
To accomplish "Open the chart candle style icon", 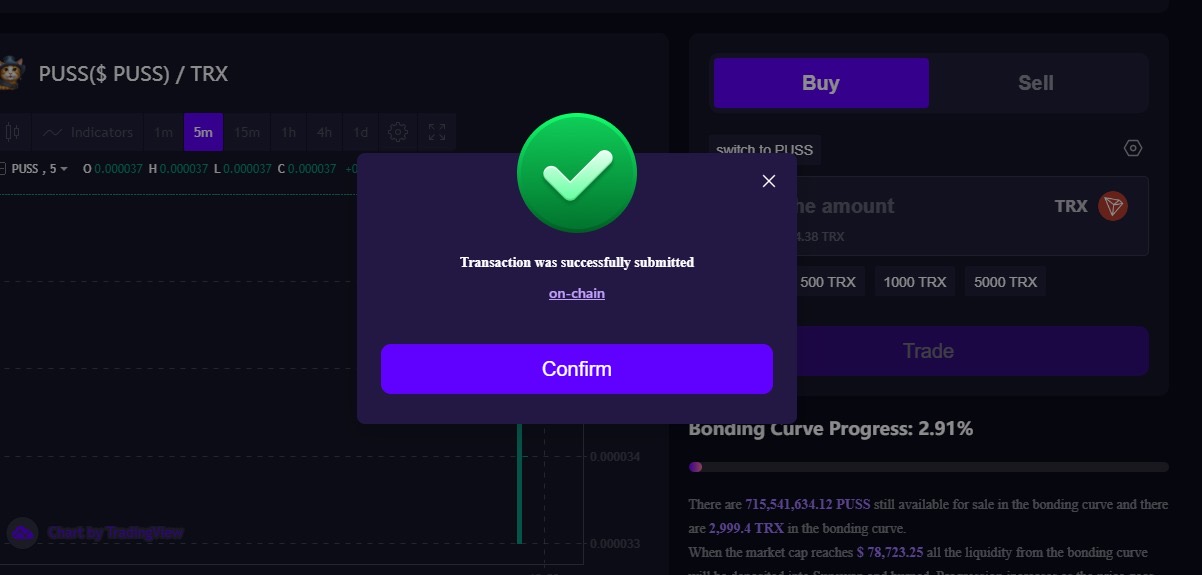I will point(13,132).
